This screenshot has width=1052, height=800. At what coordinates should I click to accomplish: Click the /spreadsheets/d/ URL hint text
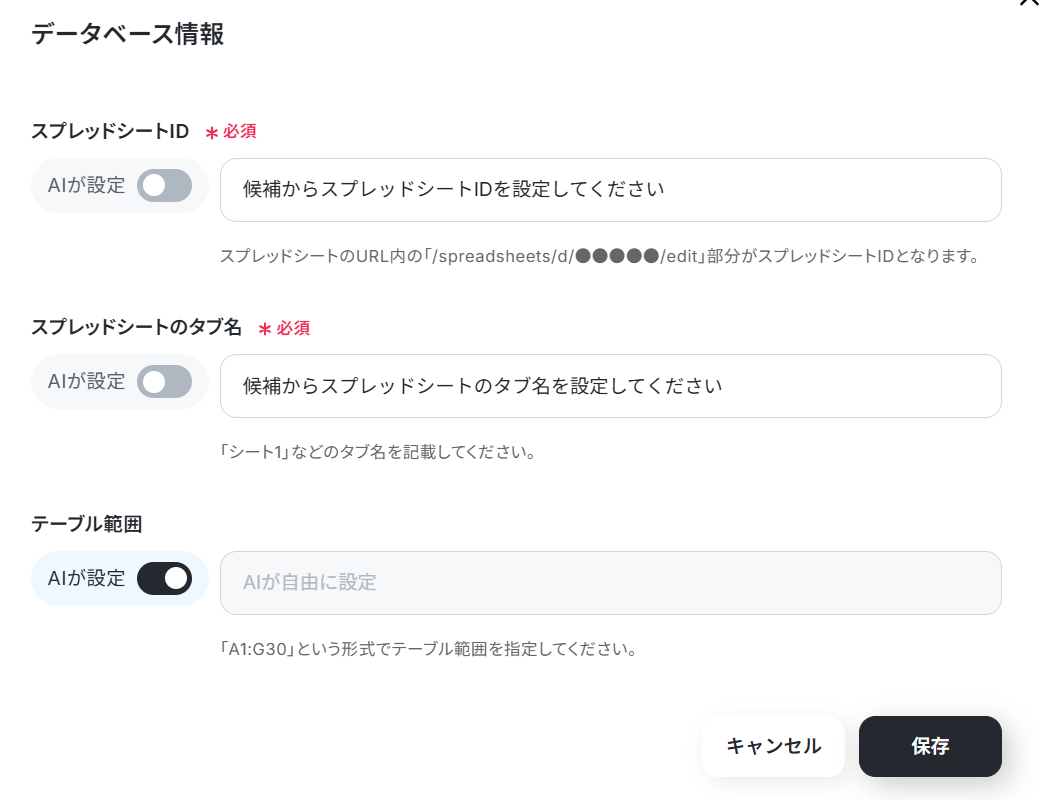[x=601, y=256]
